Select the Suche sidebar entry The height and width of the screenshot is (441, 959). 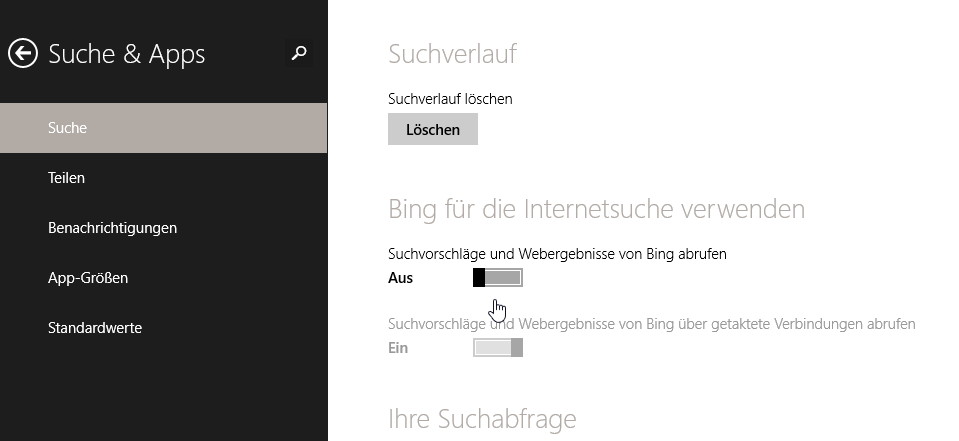pyautogui.click(x=163, y=128)
